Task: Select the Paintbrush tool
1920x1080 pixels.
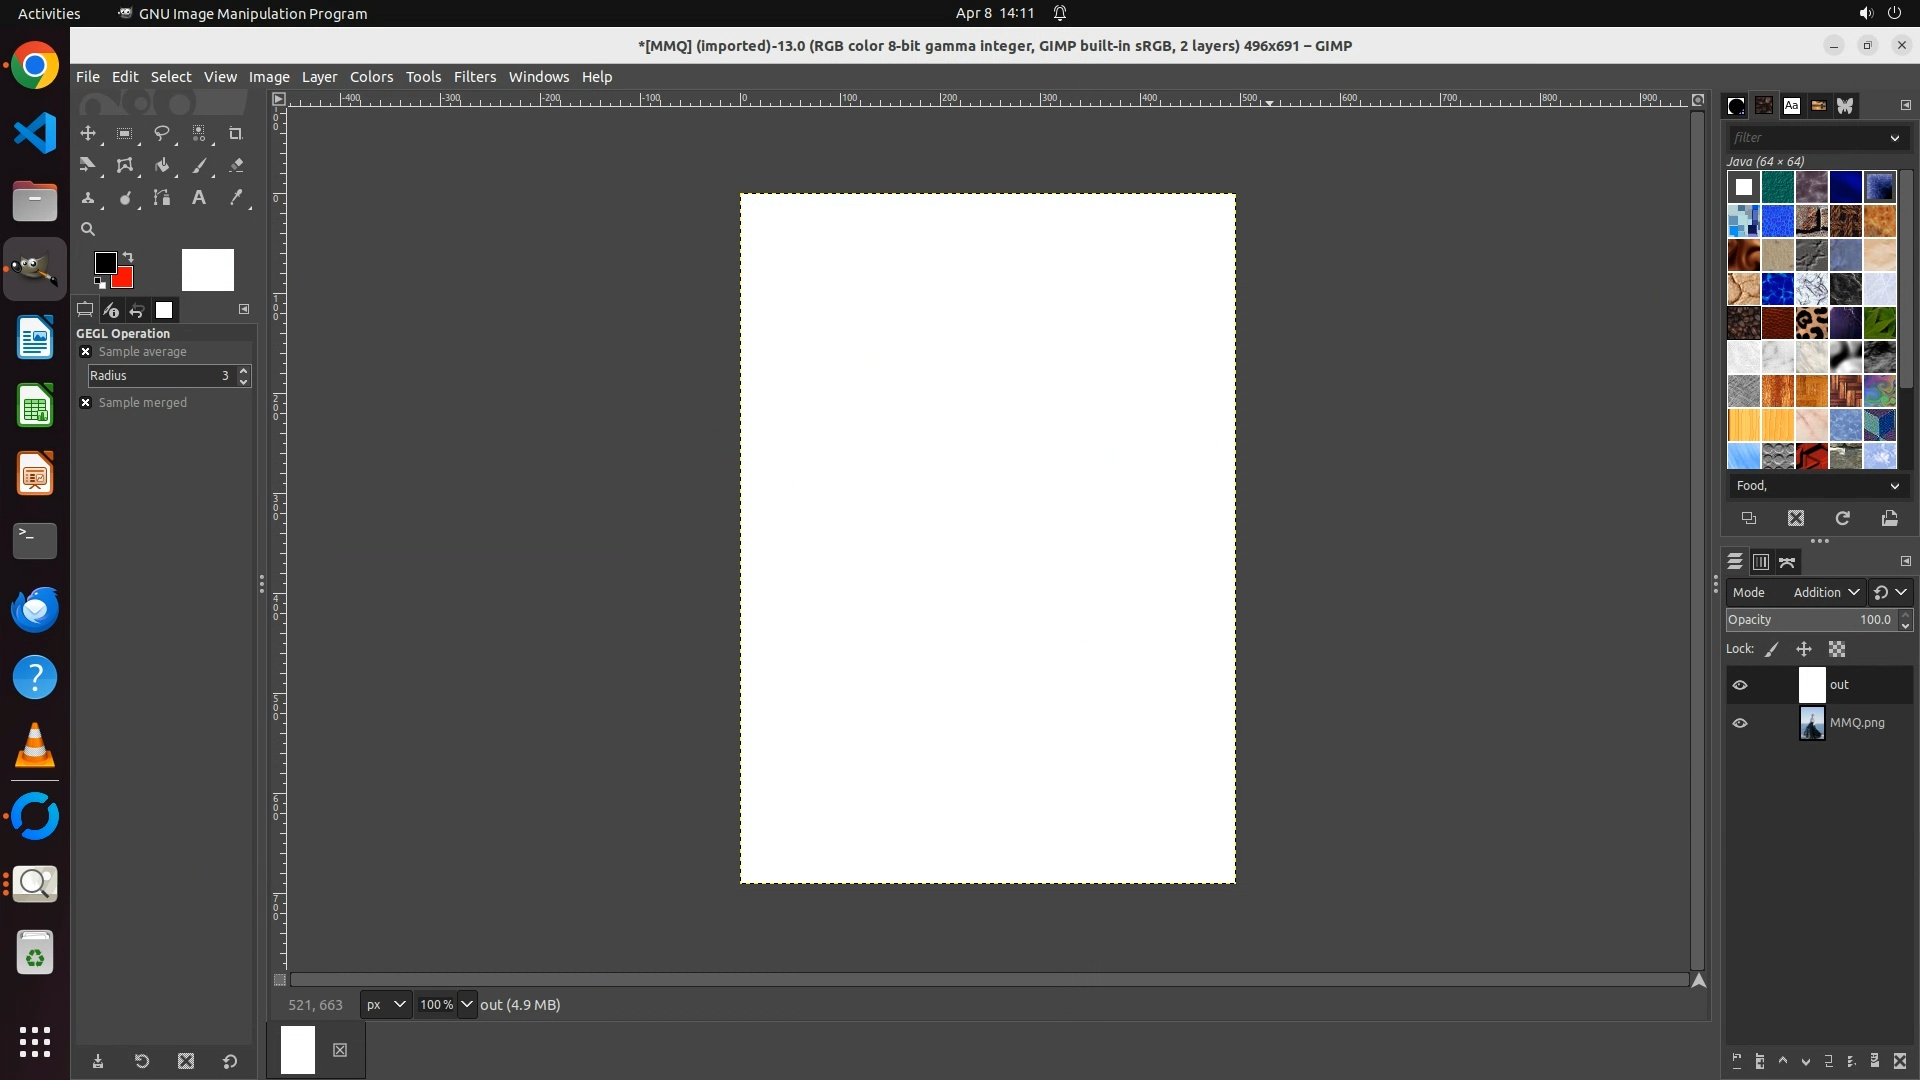Action: point(199,166)
